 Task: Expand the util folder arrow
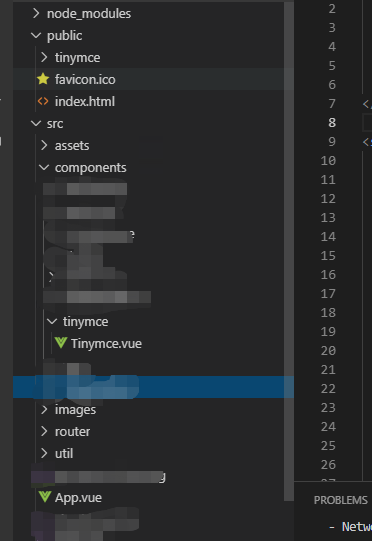pyautogui.click(x=44, y=453)
